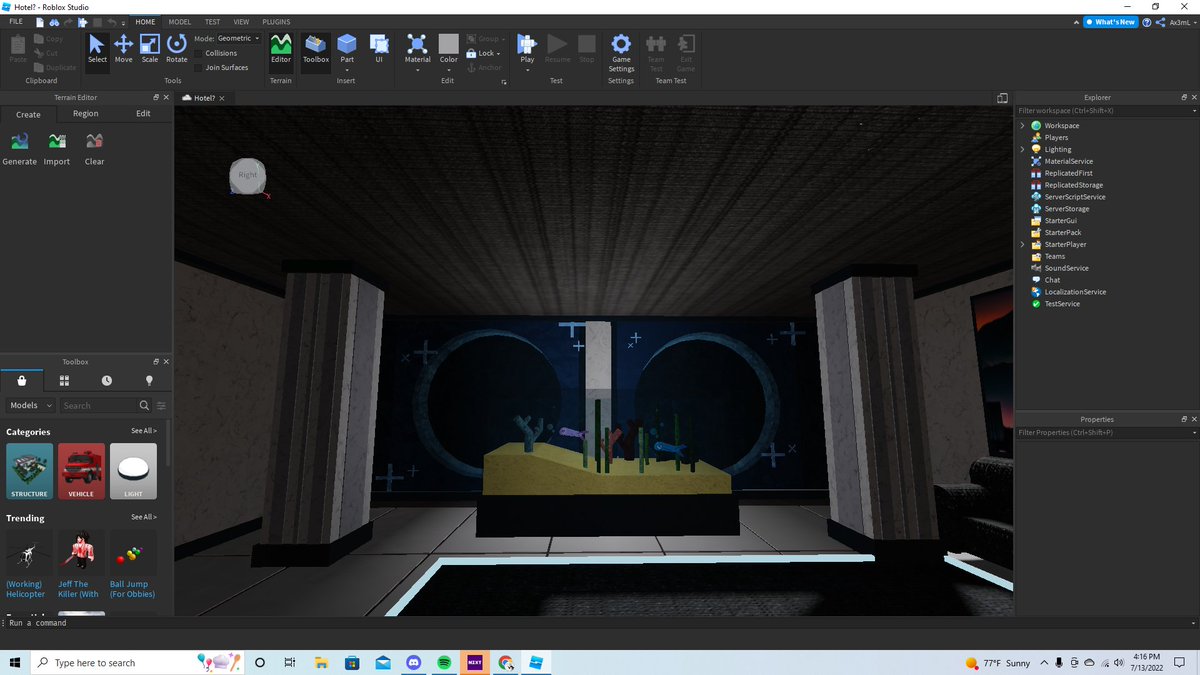Open the Toolbox Marketplace tab
Screen dimensions: 1200x675
22,381
